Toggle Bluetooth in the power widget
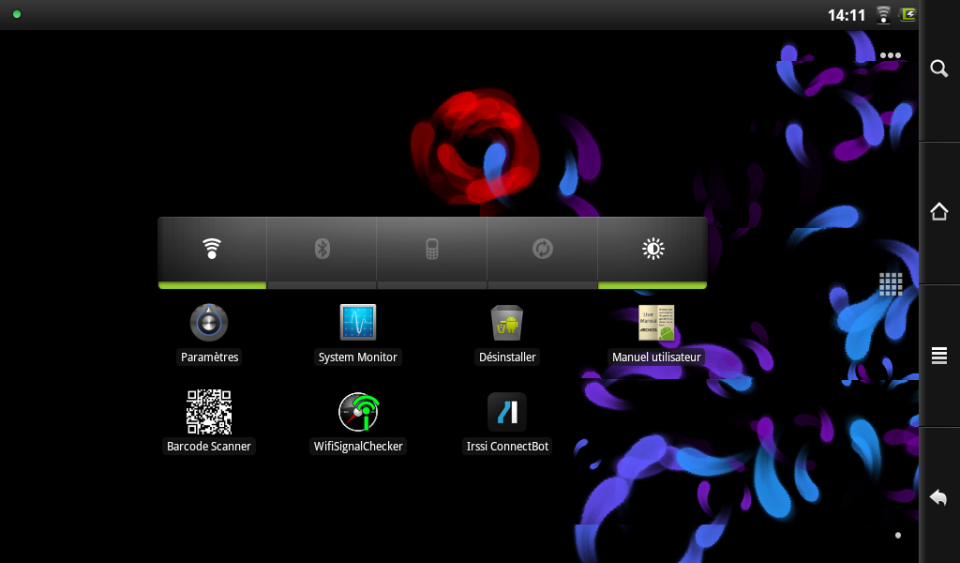960x563 pixels. pos(322,250)
